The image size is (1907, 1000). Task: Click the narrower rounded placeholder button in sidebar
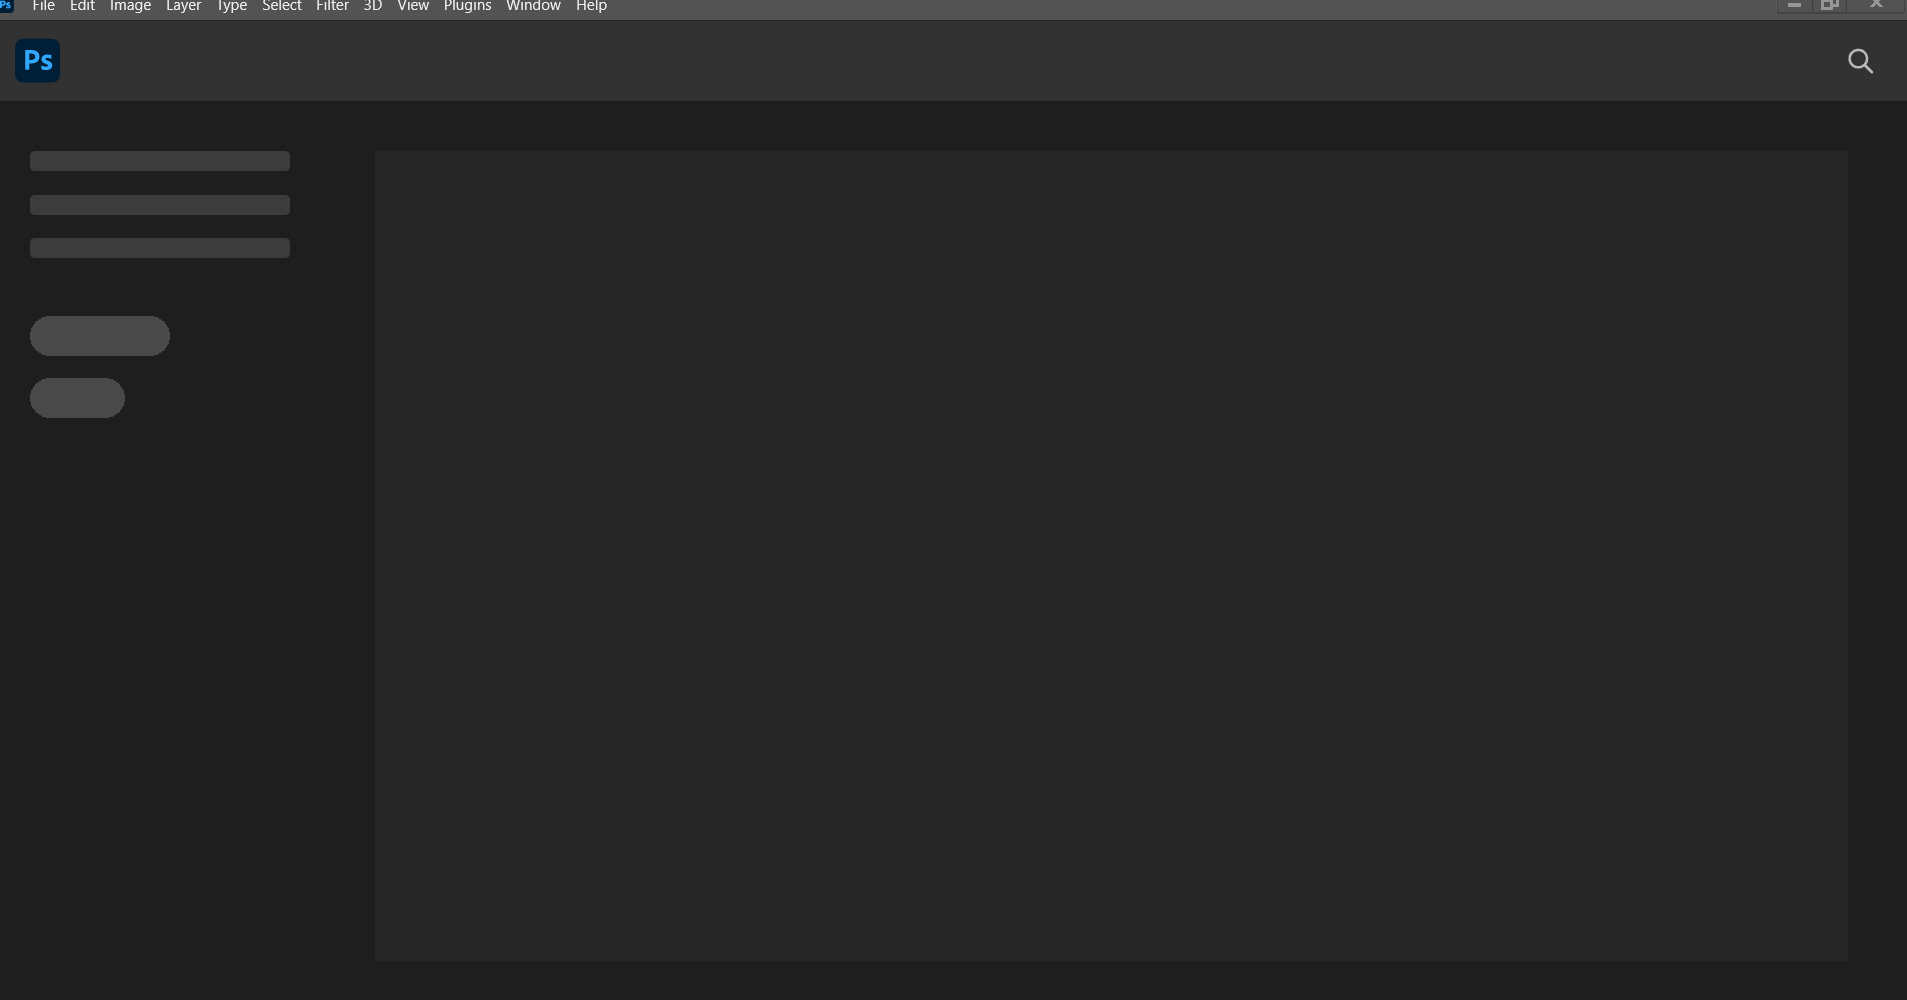point(77,398)
